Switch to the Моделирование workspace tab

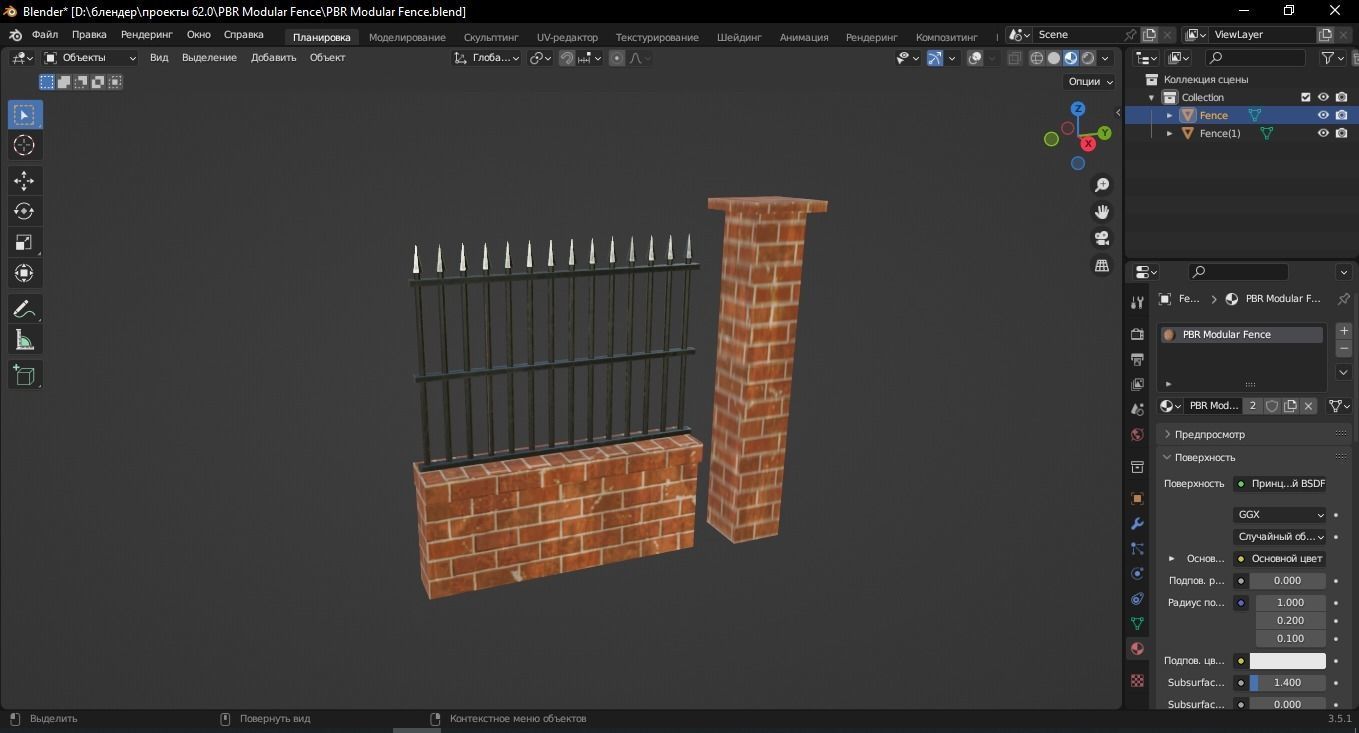pyautogui.click(x=407, y=37)
